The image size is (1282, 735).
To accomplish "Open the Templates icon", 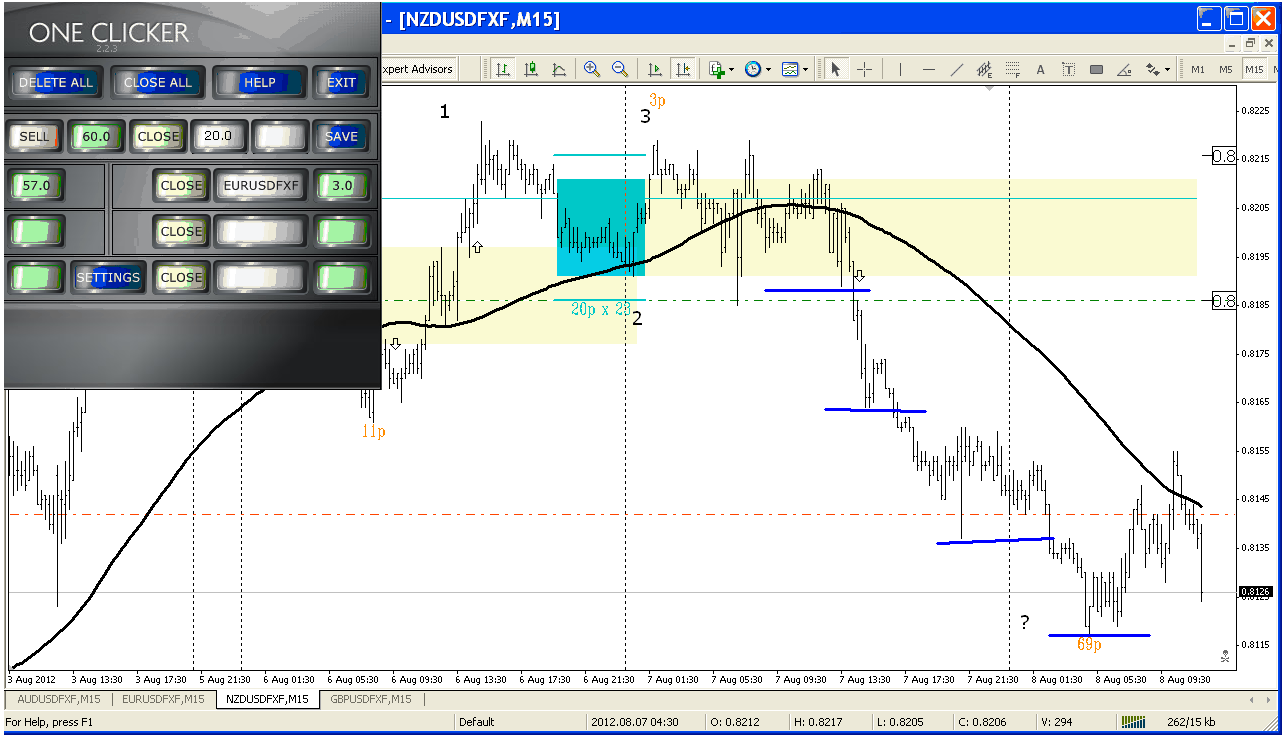I will [x=790, y=69].
